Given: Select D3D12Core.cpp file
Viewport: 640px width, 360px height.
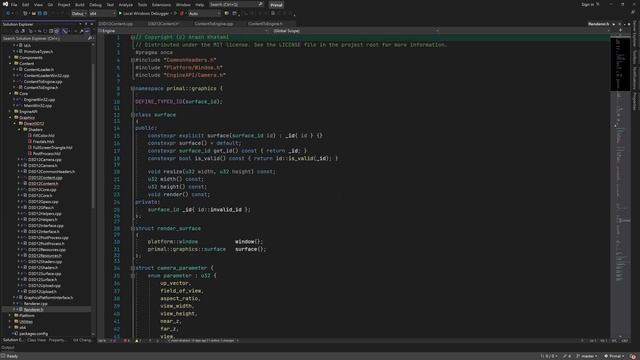Looking at the screenshot, I should click(x=42, y=190).
